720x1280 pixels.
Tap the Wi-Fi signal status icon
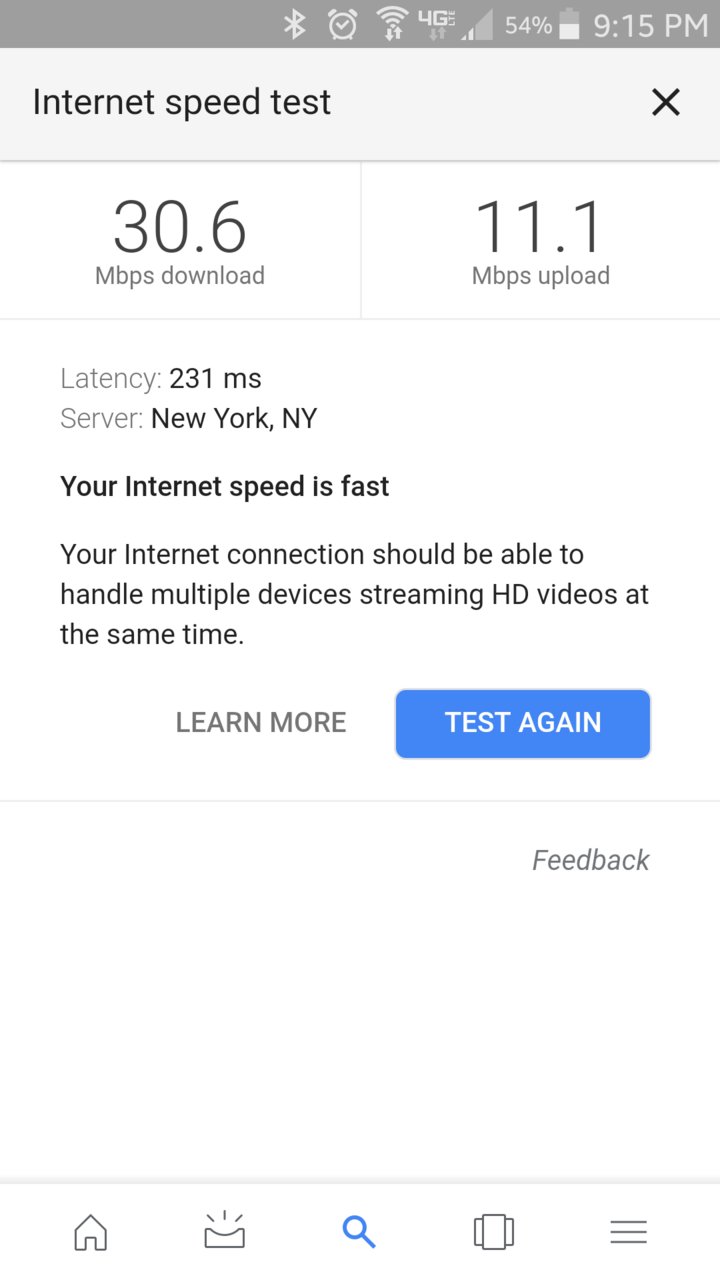392,24
